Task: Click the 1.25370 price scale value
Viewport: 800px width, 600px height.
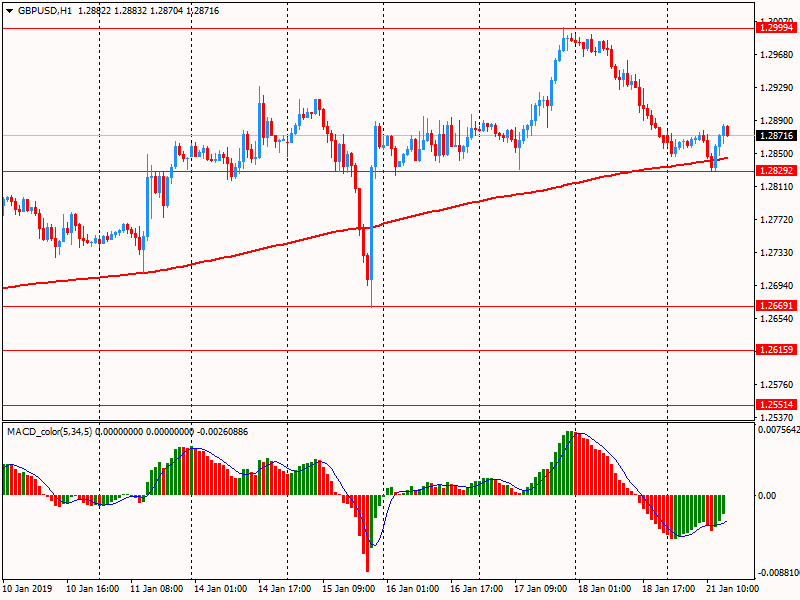Action: point(777,418)
